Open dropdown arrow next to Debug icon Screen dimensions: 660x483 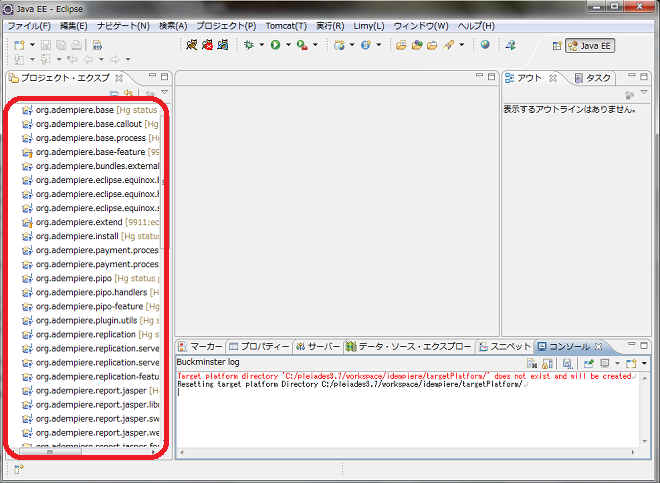261,45
